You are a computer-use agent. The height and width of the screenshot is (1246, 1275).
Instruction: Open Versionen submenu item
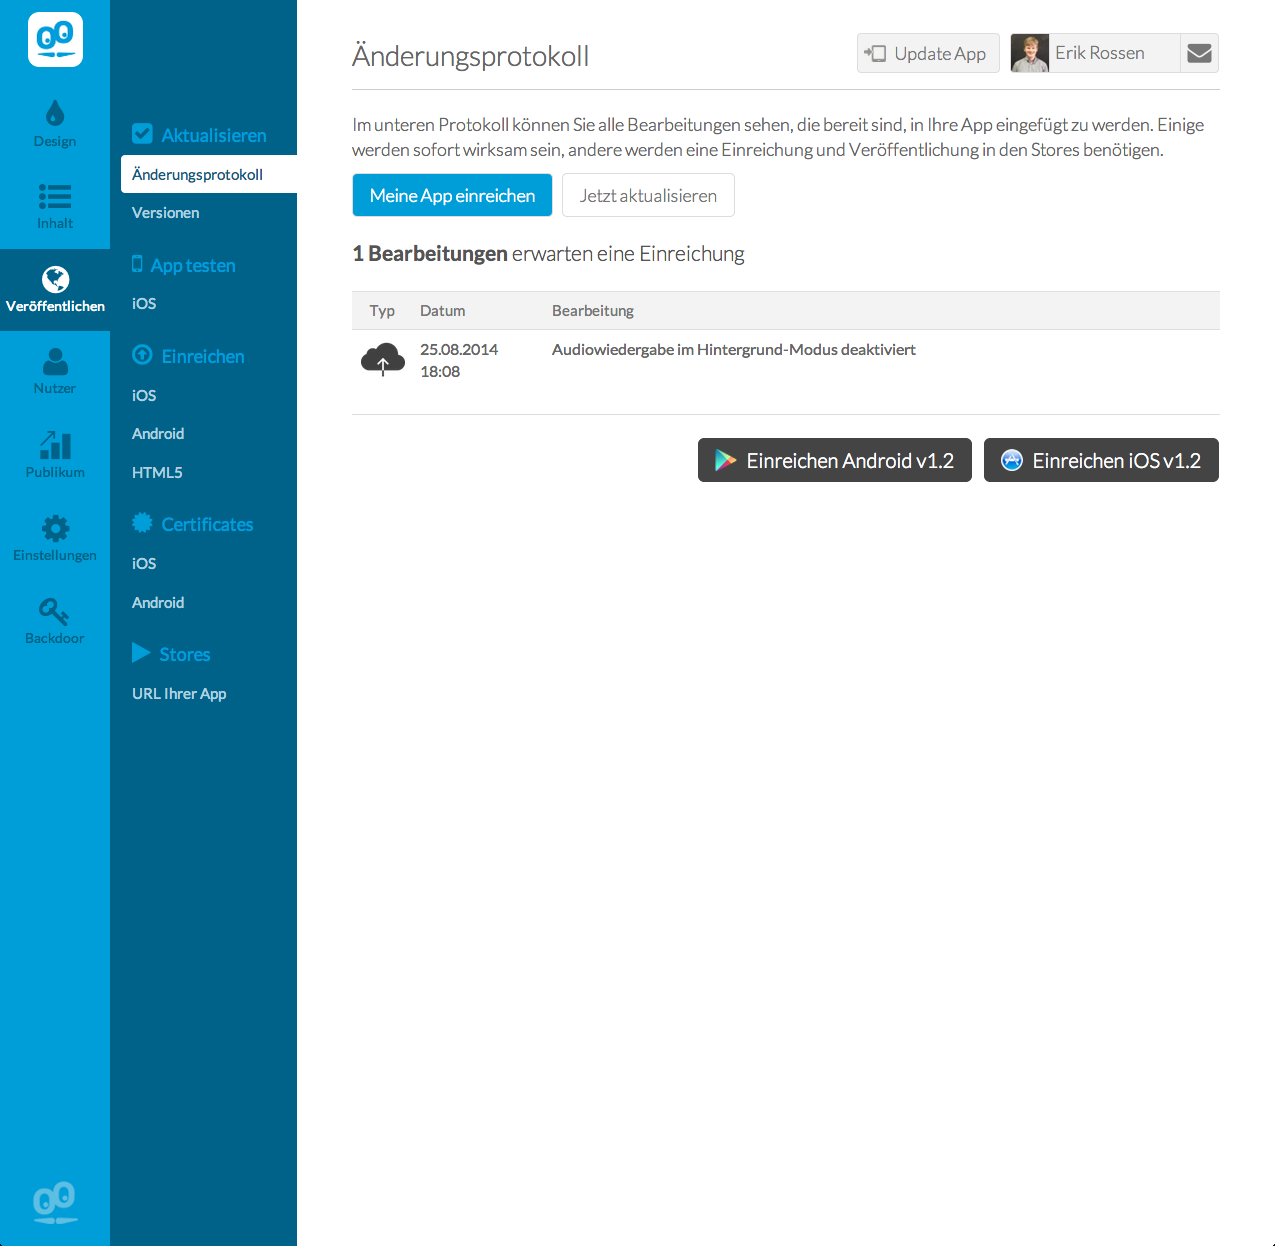pyautogui.click(x=166, y=213)
